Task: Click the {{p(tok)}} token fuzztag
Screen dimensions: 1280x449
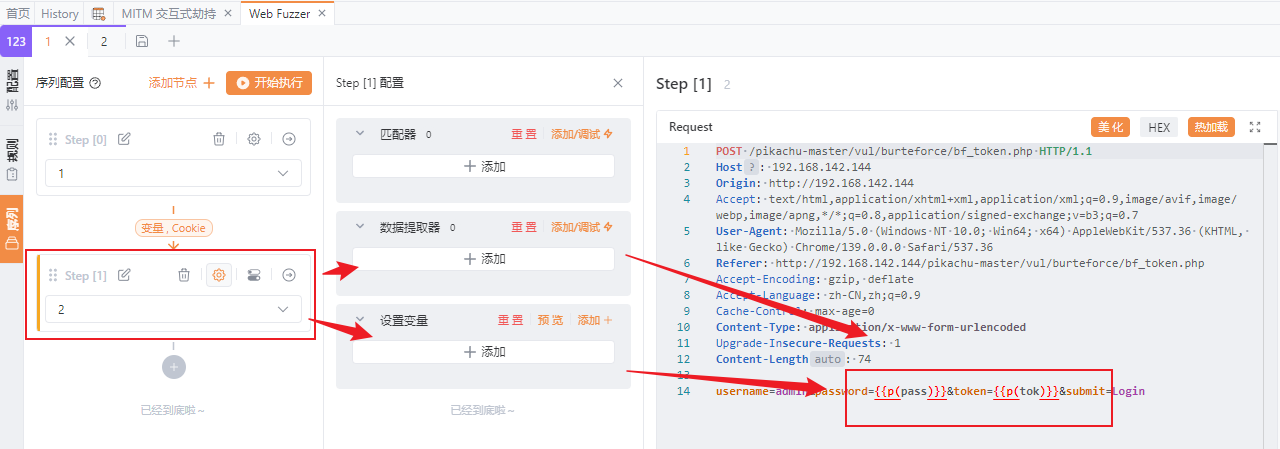Action: click(x=1026, y=391)
